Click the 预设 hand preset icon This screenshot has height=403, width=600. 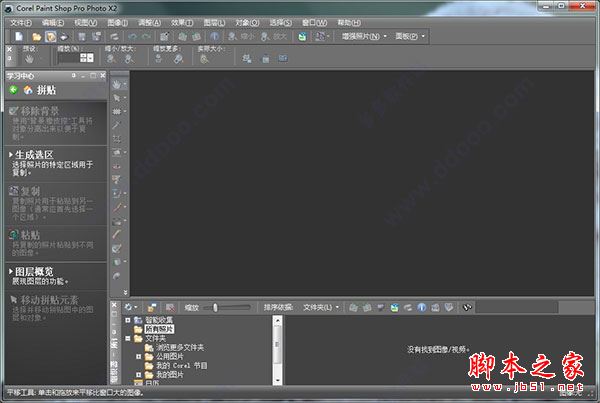tap(29, 59)
